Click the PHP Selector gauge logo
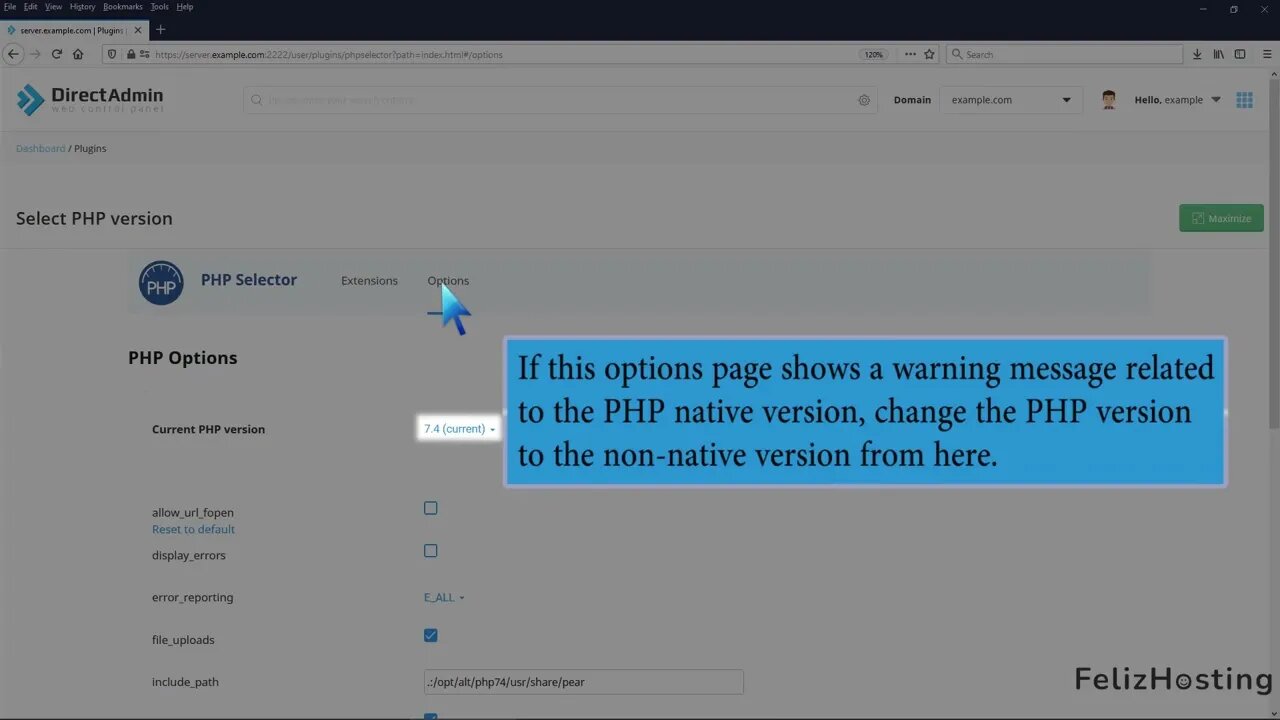This screenshot has height=720, width=1280. [161, 283]
